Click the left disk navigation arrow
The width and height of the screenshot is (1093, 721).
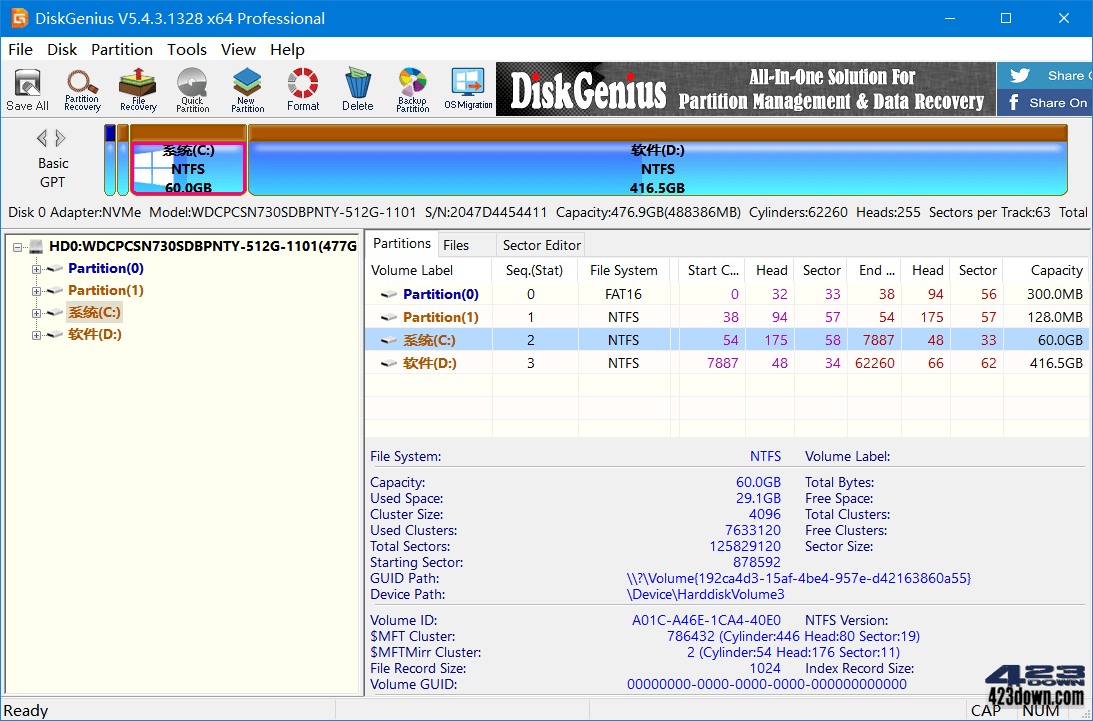pyautogui.click(x=43, y=138)
